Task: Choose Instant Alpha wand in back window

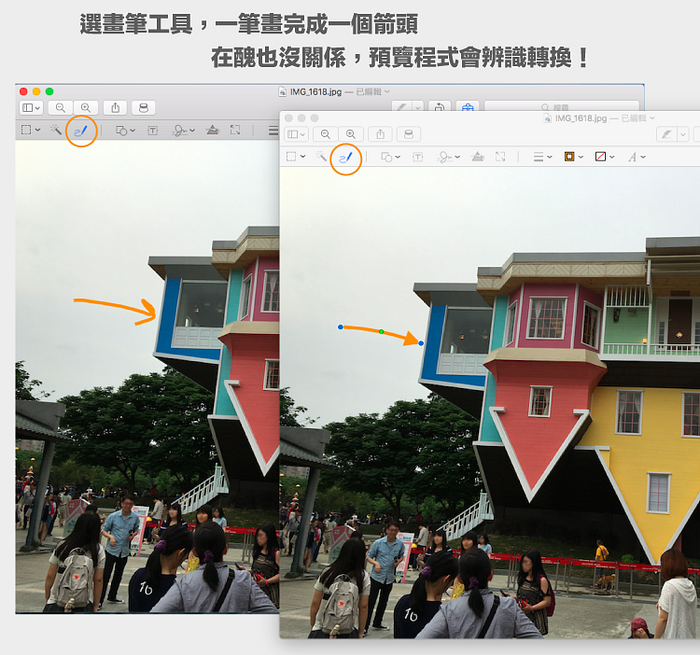Action: [56, 130]
